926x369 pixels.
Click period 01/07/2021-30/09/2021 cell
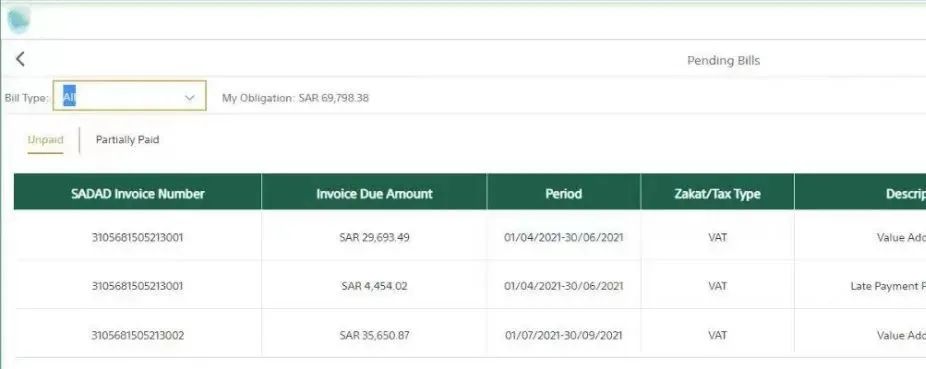(564, 335)
